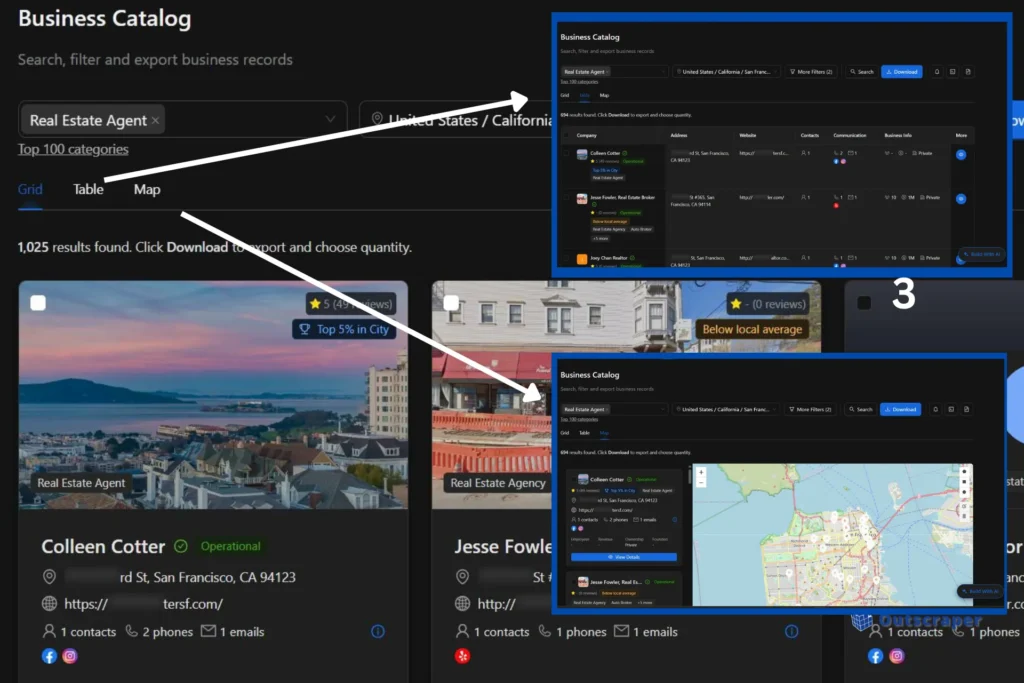Open the Facebook icon on the third card

coord(876,656)
